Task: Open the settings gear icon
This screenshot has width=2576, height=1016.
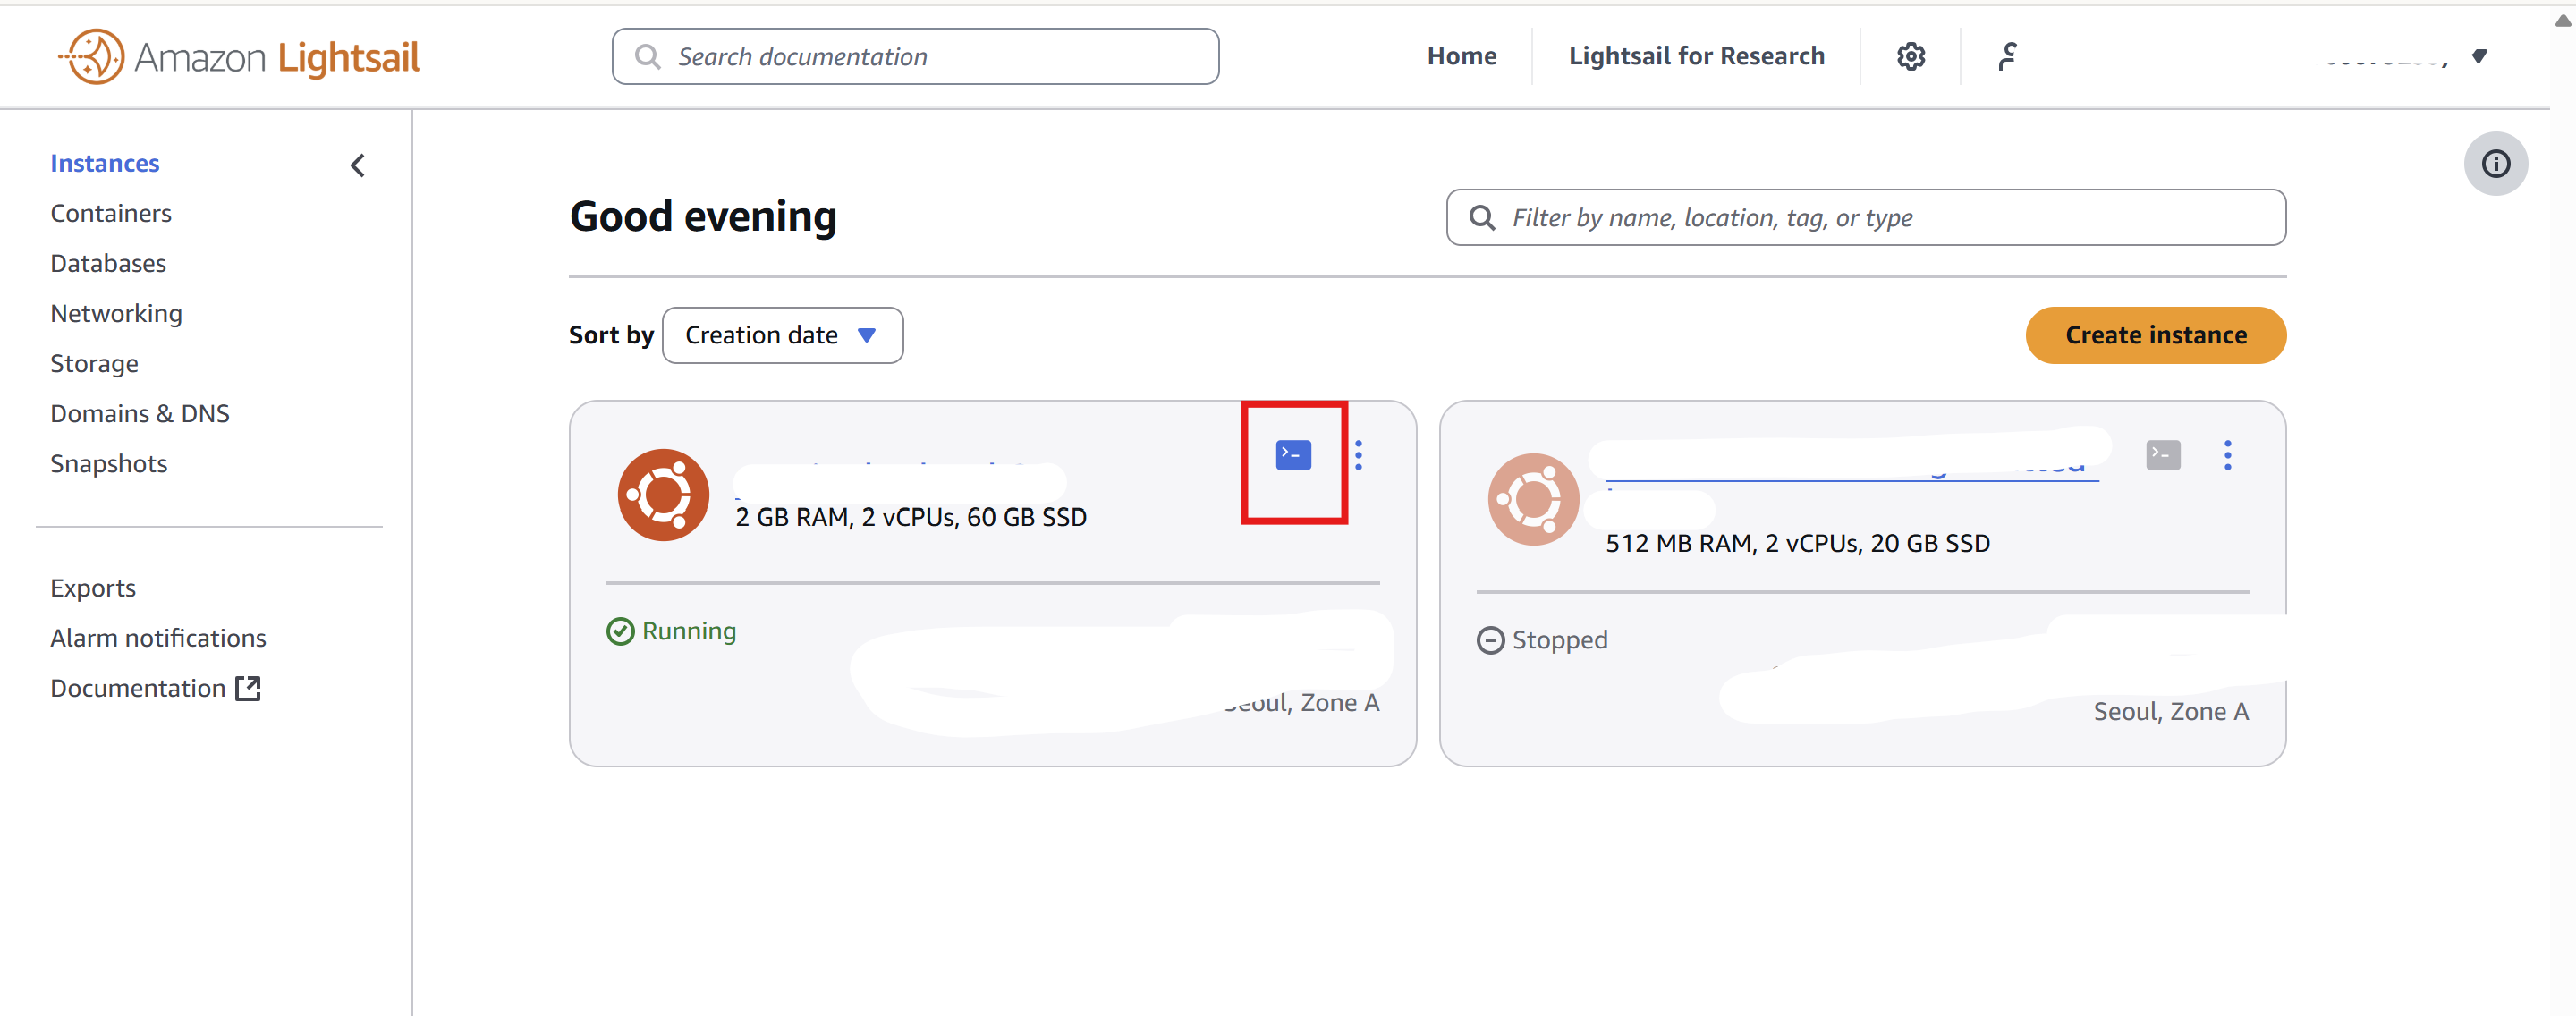Action: pyautogui.click(x=1910, y=56)
